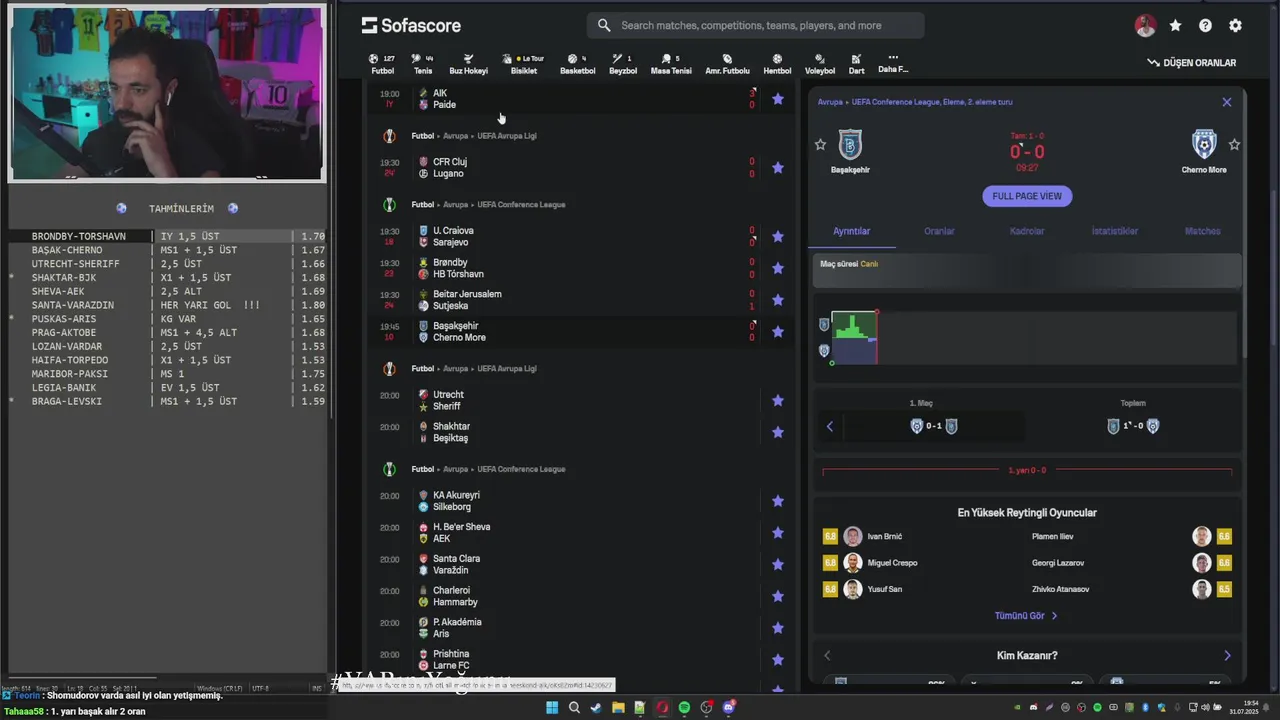Open the Düşen Oranlar link
1280x720 pixels.
(1192, 63)
